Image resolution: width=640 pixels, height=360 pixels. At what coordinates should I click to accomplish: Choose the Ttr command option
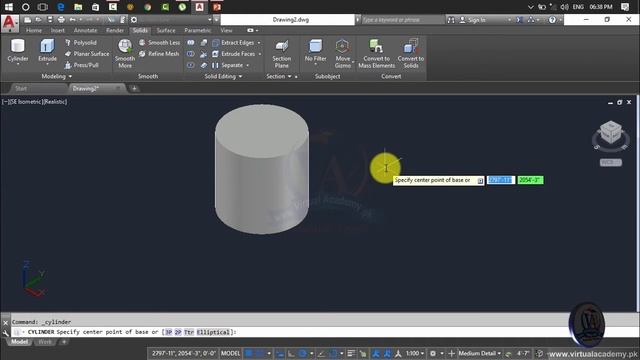point(189,332)
